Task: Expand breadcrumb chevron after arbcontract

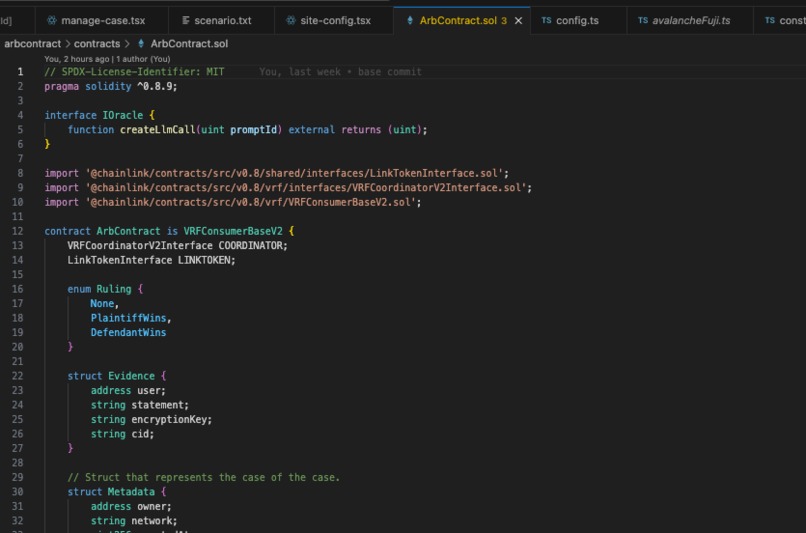Action: (67, 44)
